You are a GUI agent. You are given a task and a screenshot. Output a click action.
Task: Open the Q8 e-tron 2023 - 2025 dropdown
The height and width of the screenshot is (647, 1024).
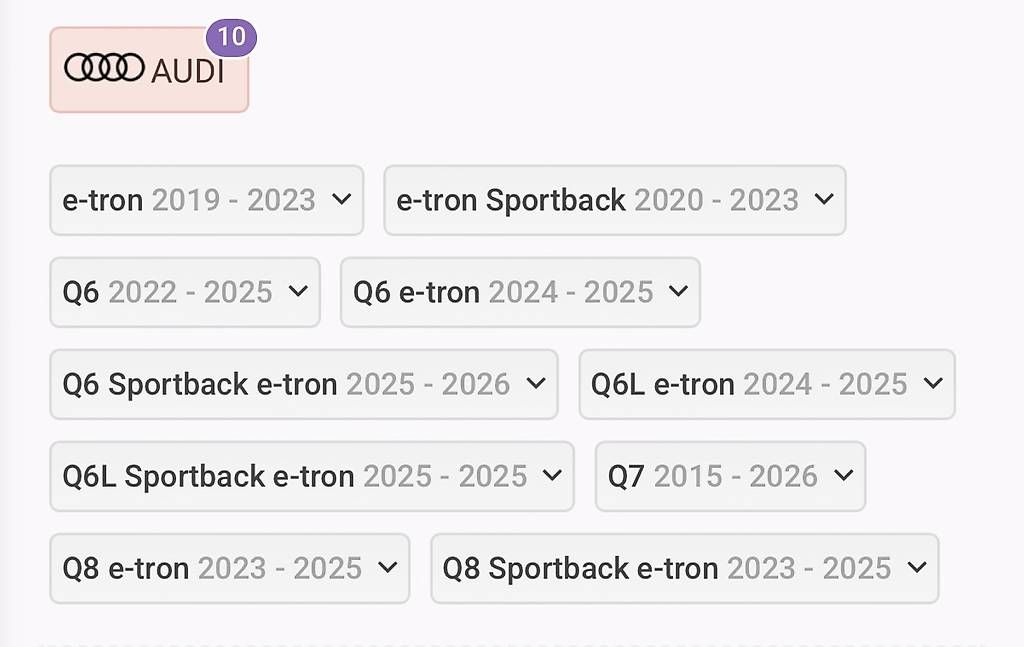tap(229, 568)
